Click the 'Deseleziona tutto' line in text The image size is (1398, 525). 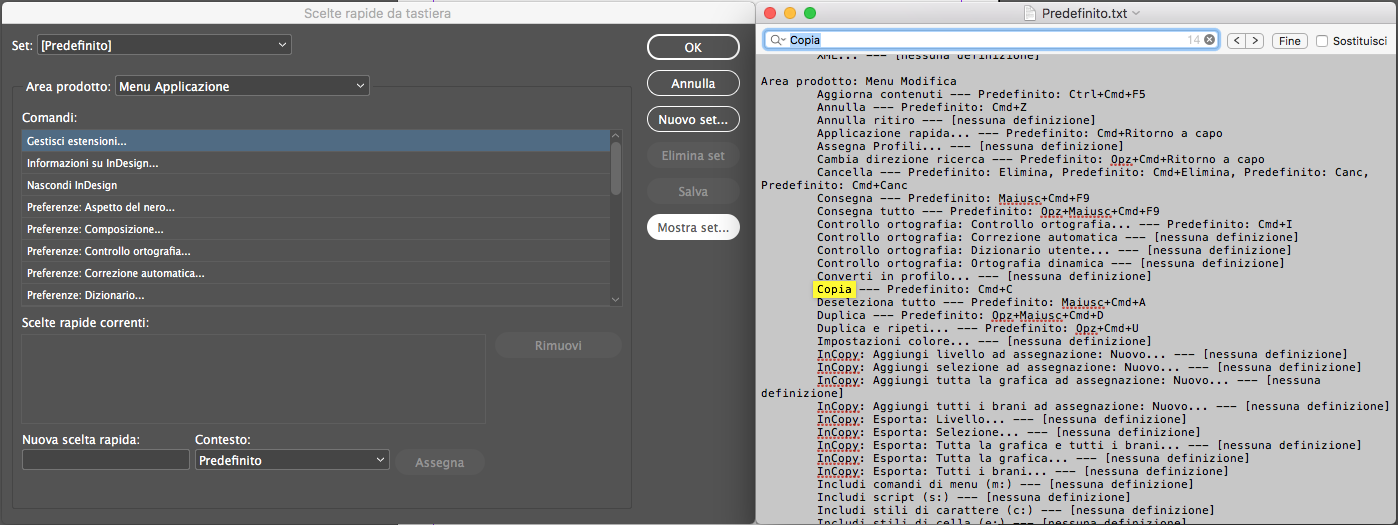[x=981, y=302]
